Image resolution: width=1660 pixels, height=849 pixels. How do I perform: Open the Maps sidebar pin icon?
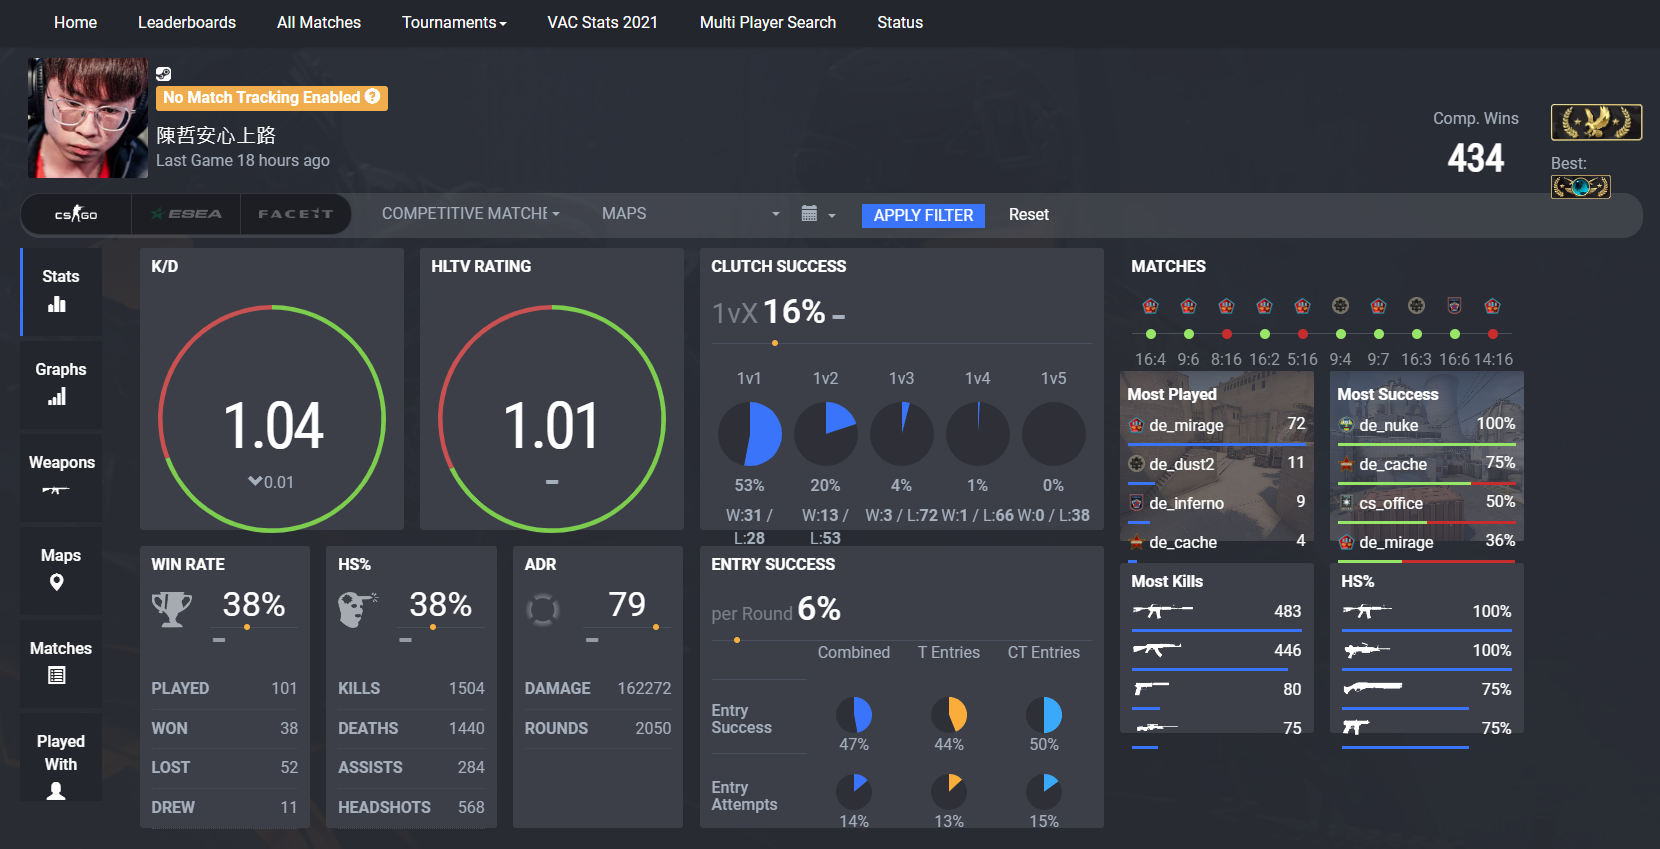point(57,582)
